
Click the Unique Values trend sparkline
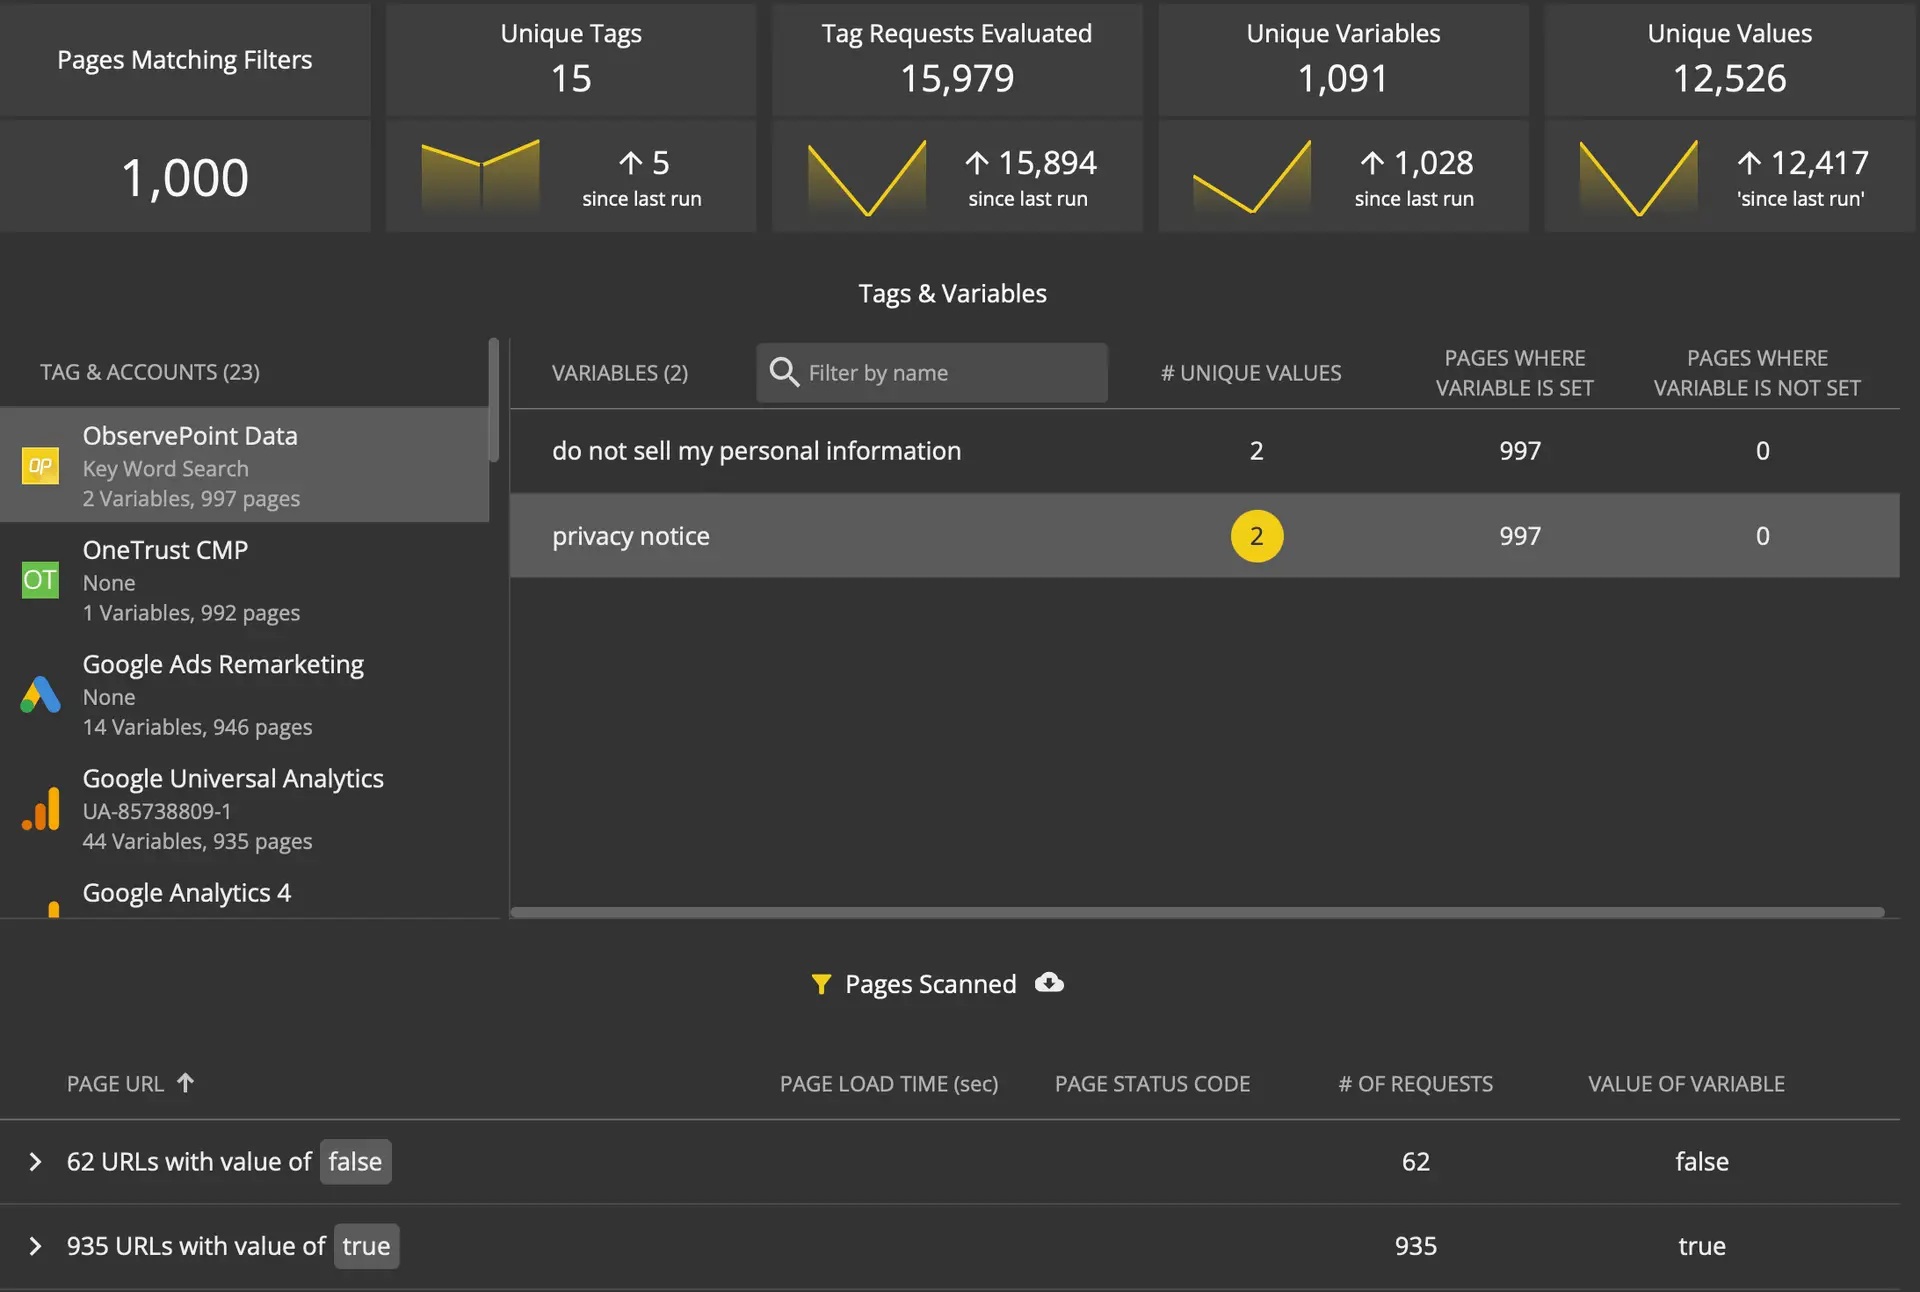1638,176
